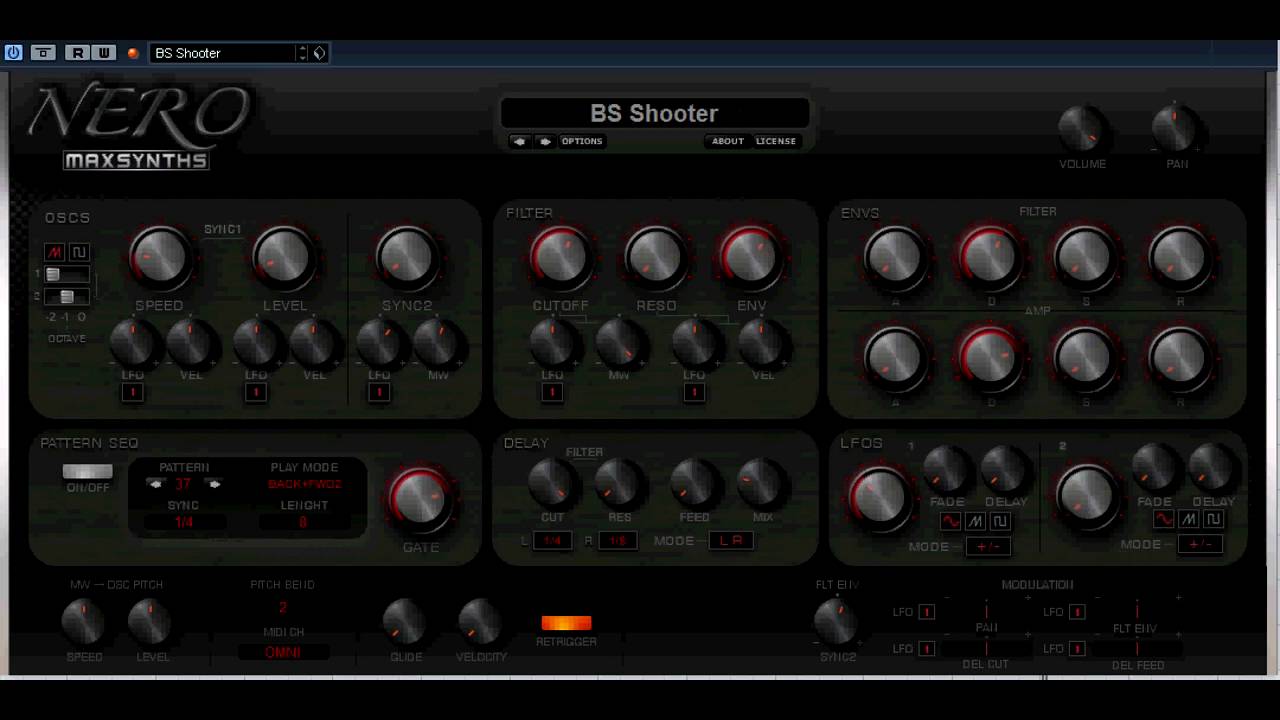1280x720 pixels.
Task: Click the FLT ENV SYNC2 knob
Action: point(837,622)
